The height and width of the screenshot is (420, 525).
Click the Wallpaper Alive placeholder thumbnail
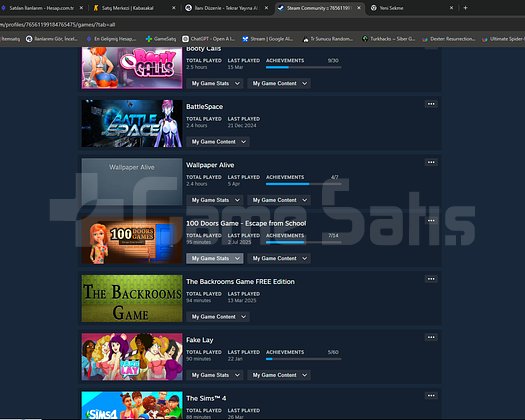coord(132,182)
